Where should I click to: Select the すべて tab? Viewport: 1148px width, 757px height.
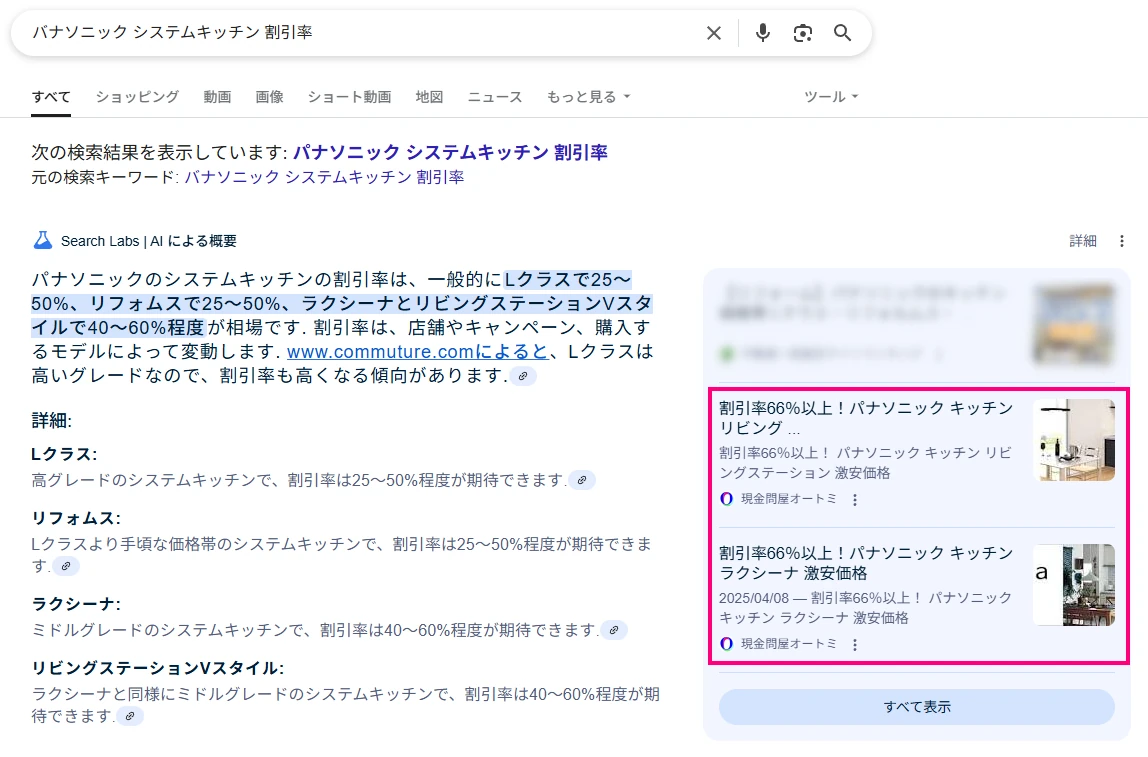pos(51,97)
